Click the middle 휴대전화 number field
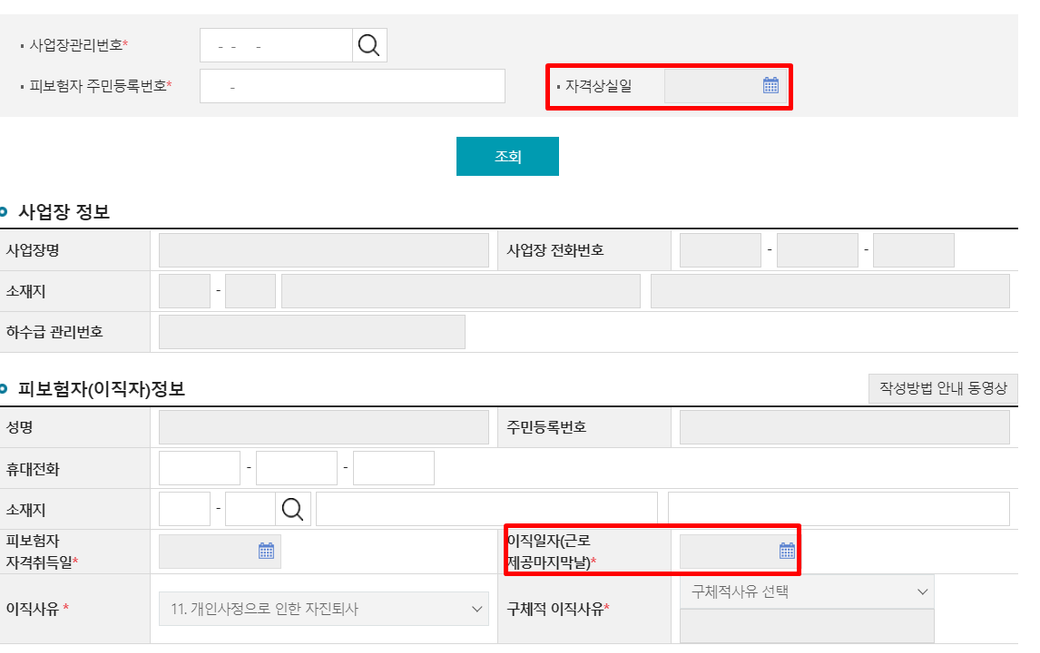Screen dimensions: 1040x653 click(297, 468)
